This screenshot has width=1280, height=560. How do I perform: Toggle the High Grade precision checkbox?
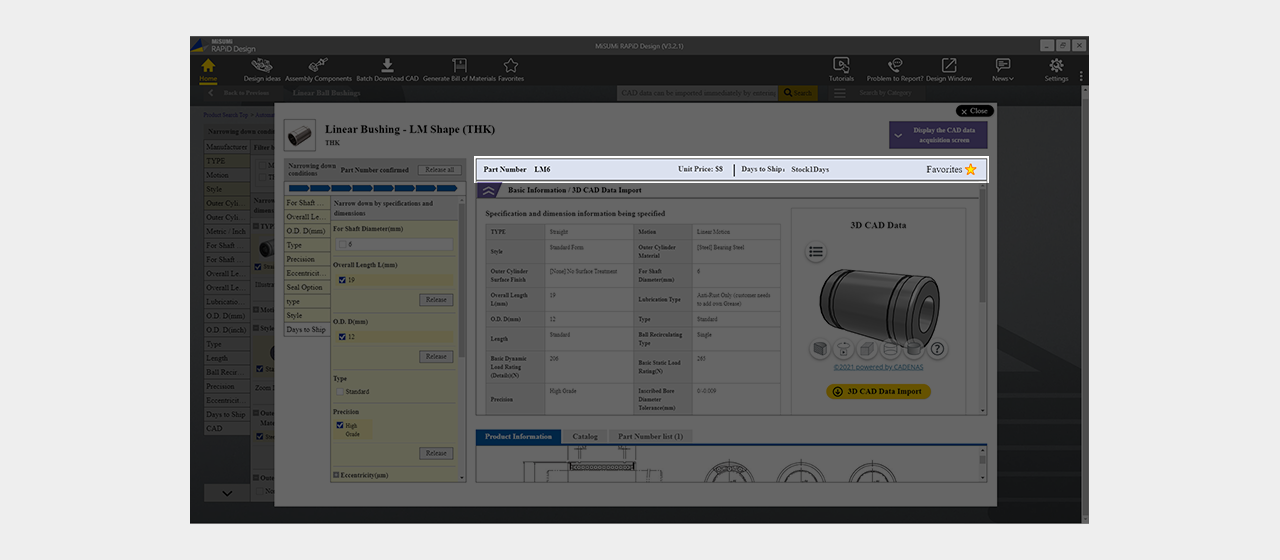click(342, 425)
